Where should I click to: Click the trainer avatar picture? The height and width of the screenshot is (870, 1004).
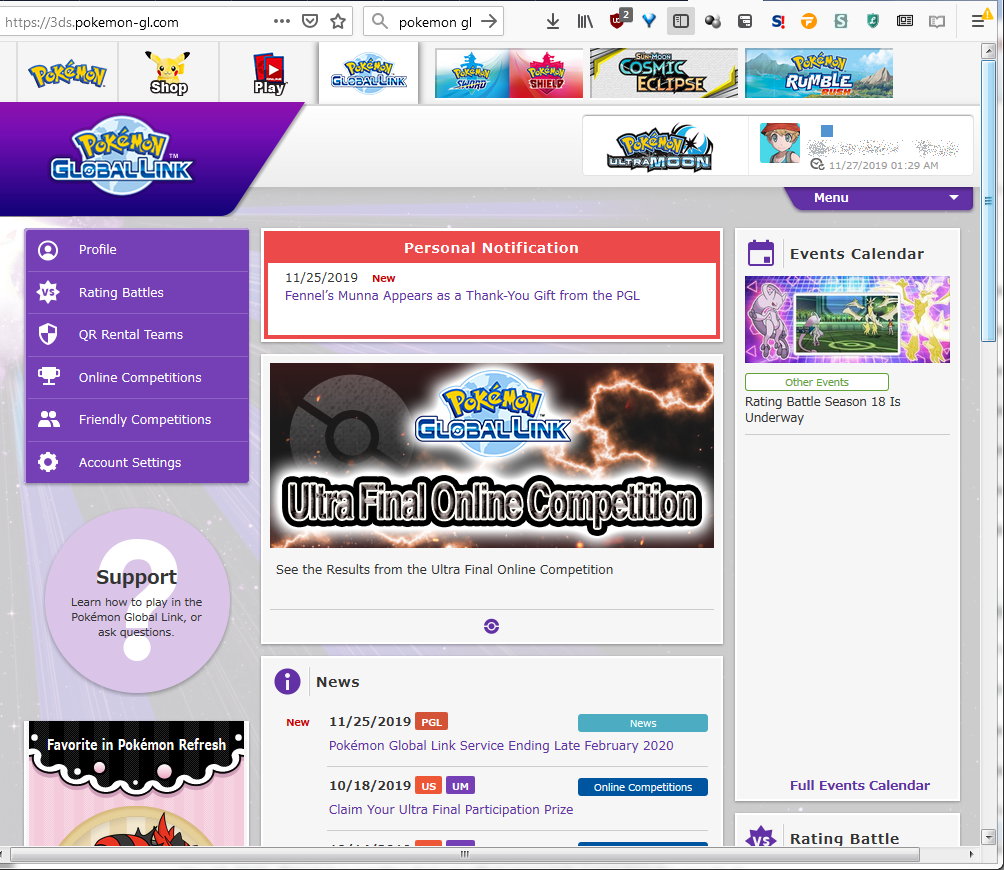pos(780,143)
